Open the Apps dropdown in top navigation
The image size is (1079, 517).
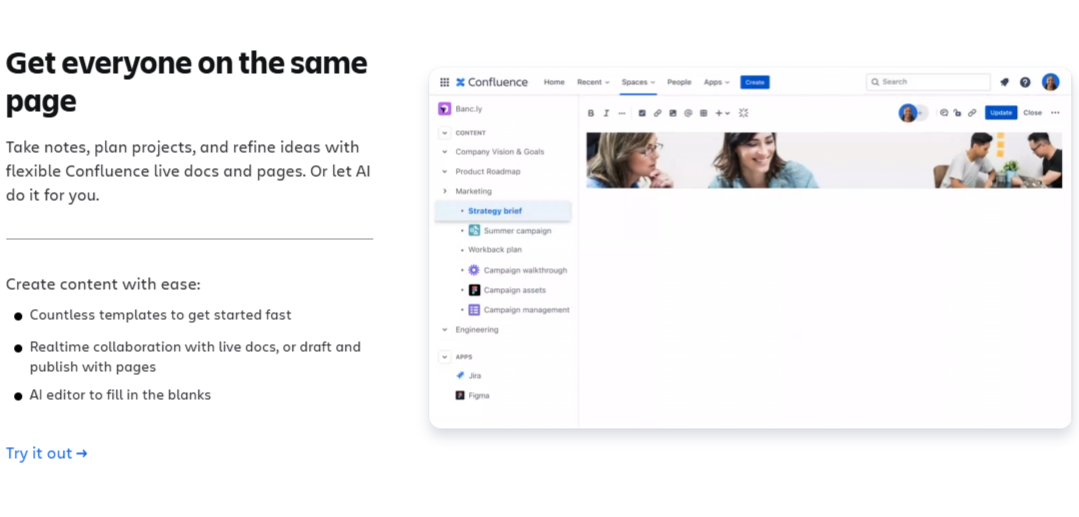(x=716, y=82)
